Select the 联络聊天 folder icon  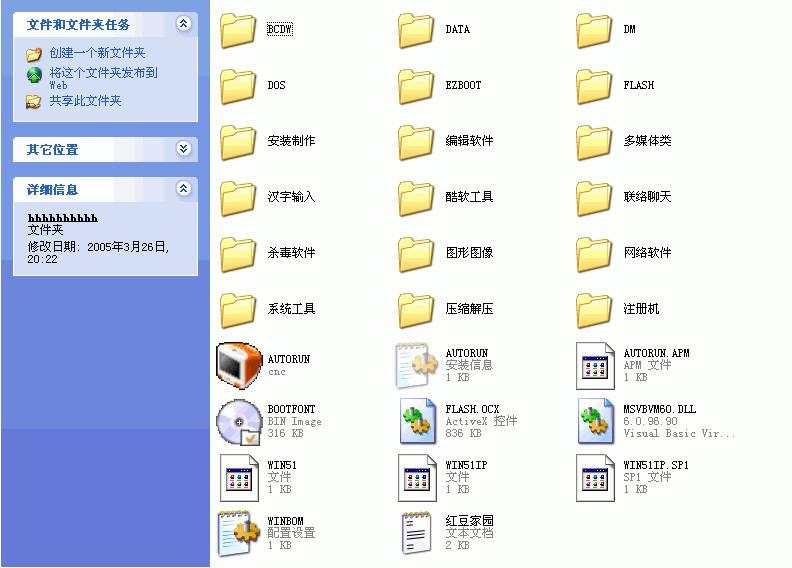coord(594,198)
